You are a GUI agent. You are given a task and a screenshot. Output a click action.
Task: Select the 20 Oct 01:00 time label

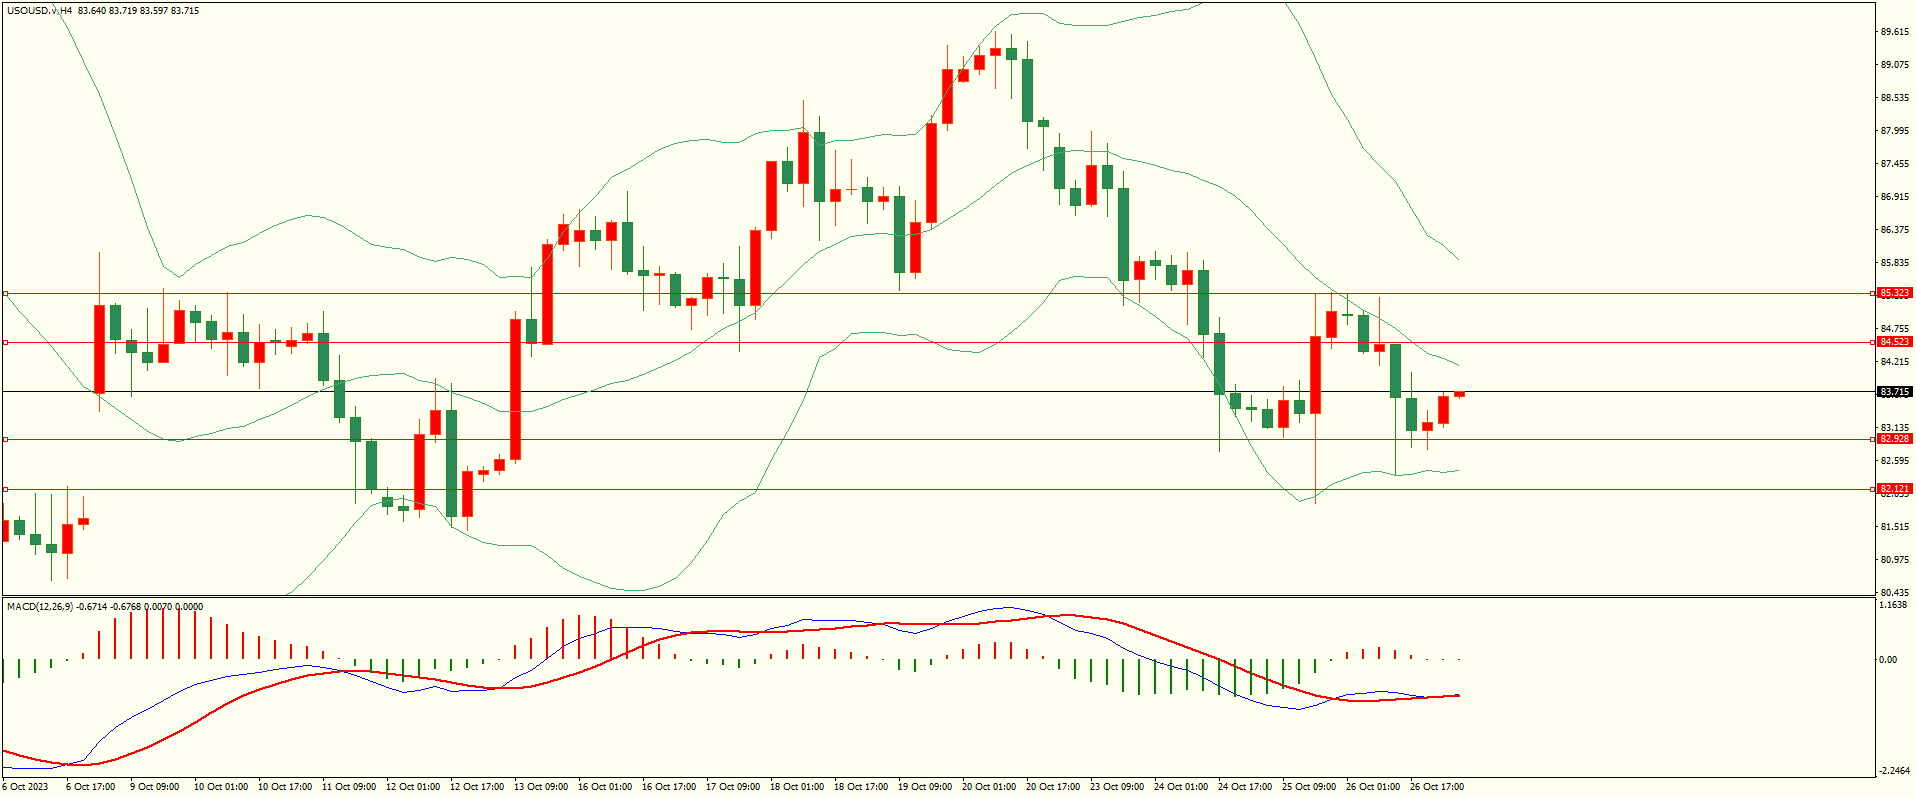(x=989, y=787)
